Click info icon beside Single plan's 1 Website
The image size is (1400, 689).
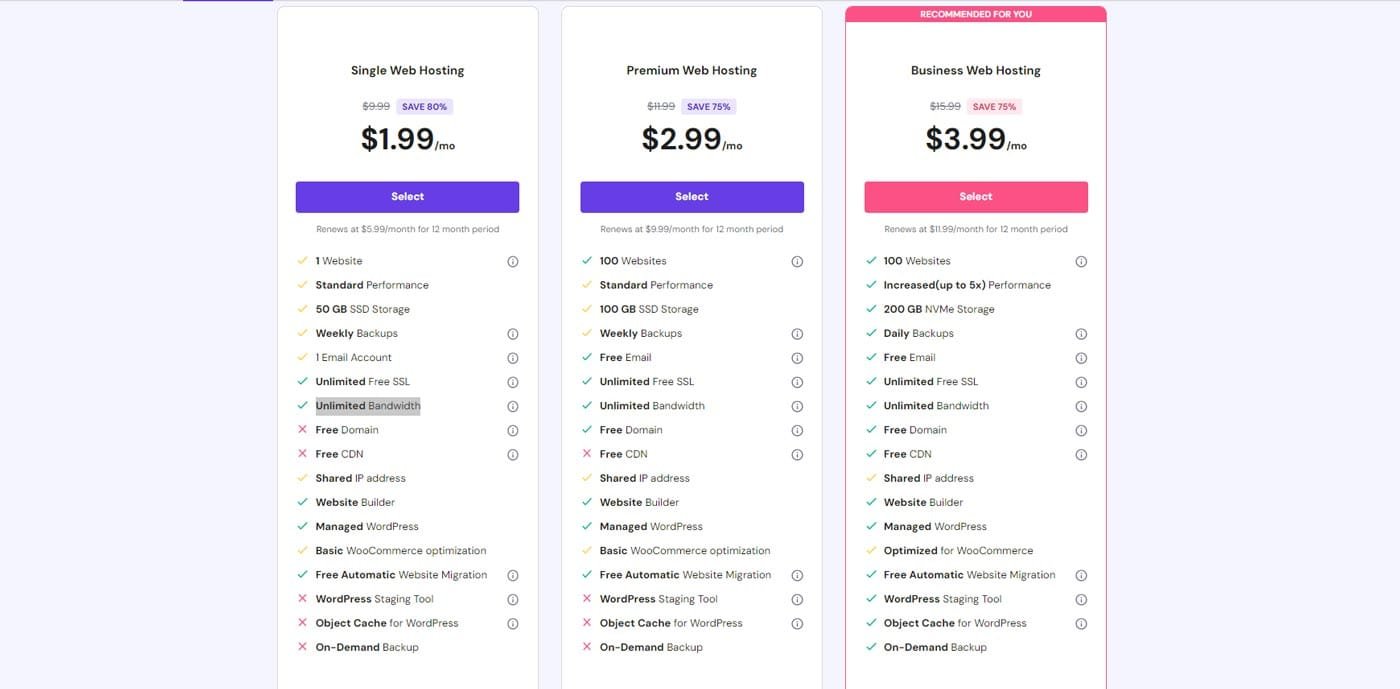click(x=513, y=262)
